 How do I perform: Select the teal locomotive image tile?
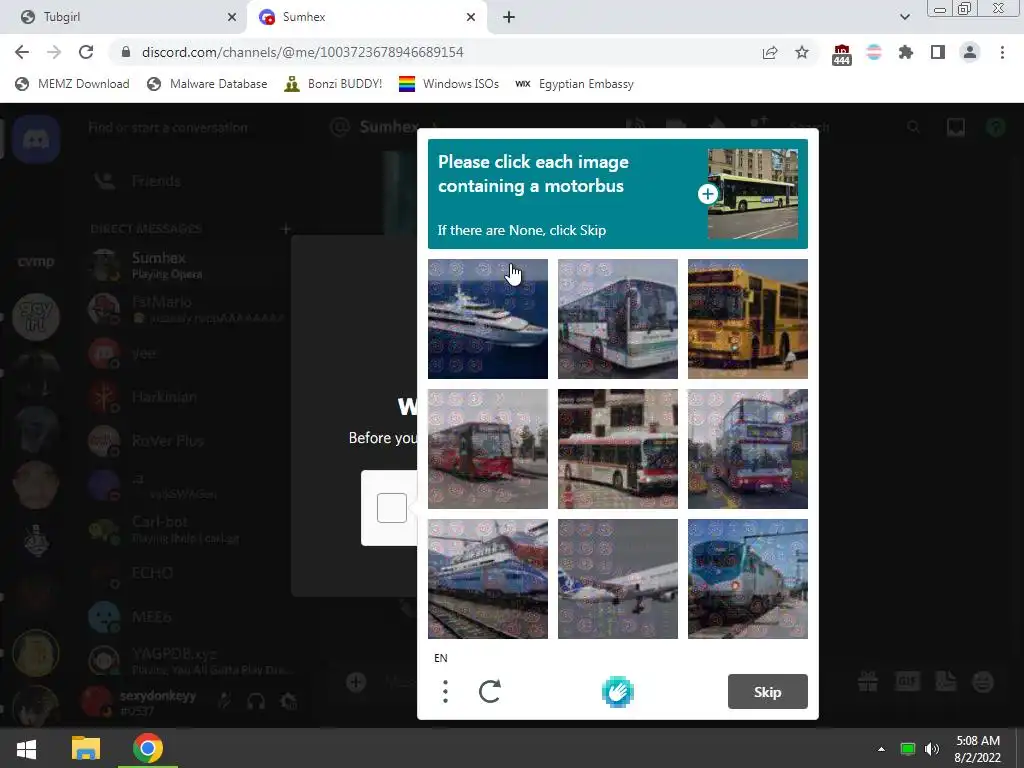[x=748, y=579]
